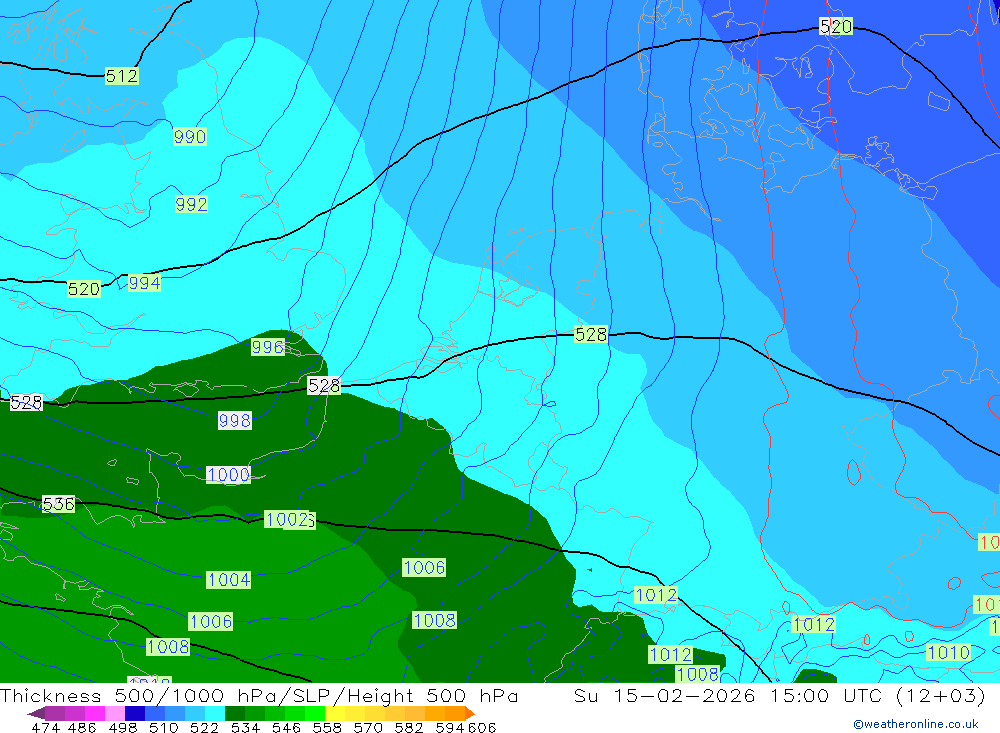Click the forecast offset '(12+03)'

[941, 695]
